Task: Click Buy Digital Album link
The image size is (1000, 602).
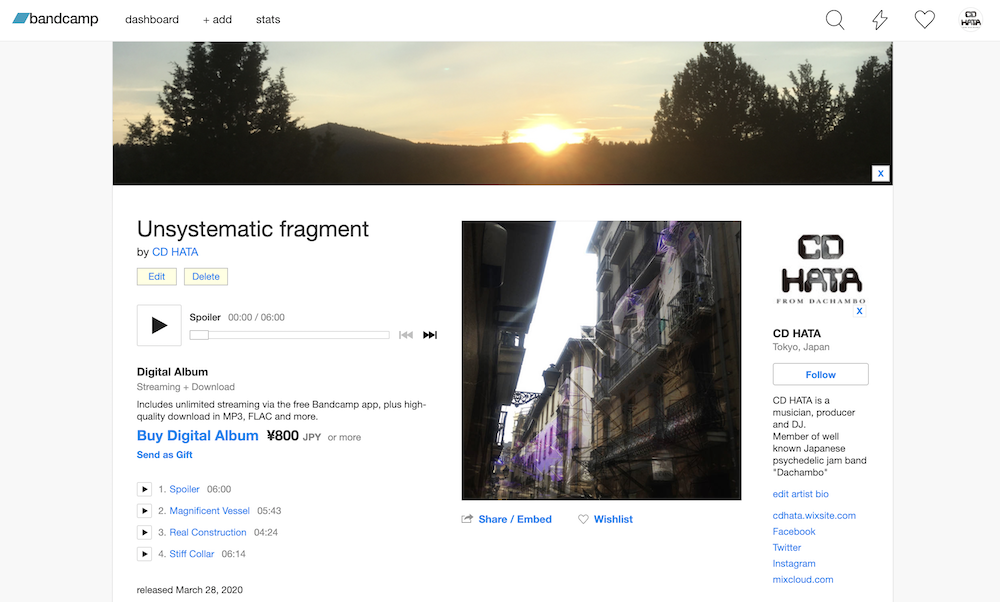Action: [x=198, y=436]
